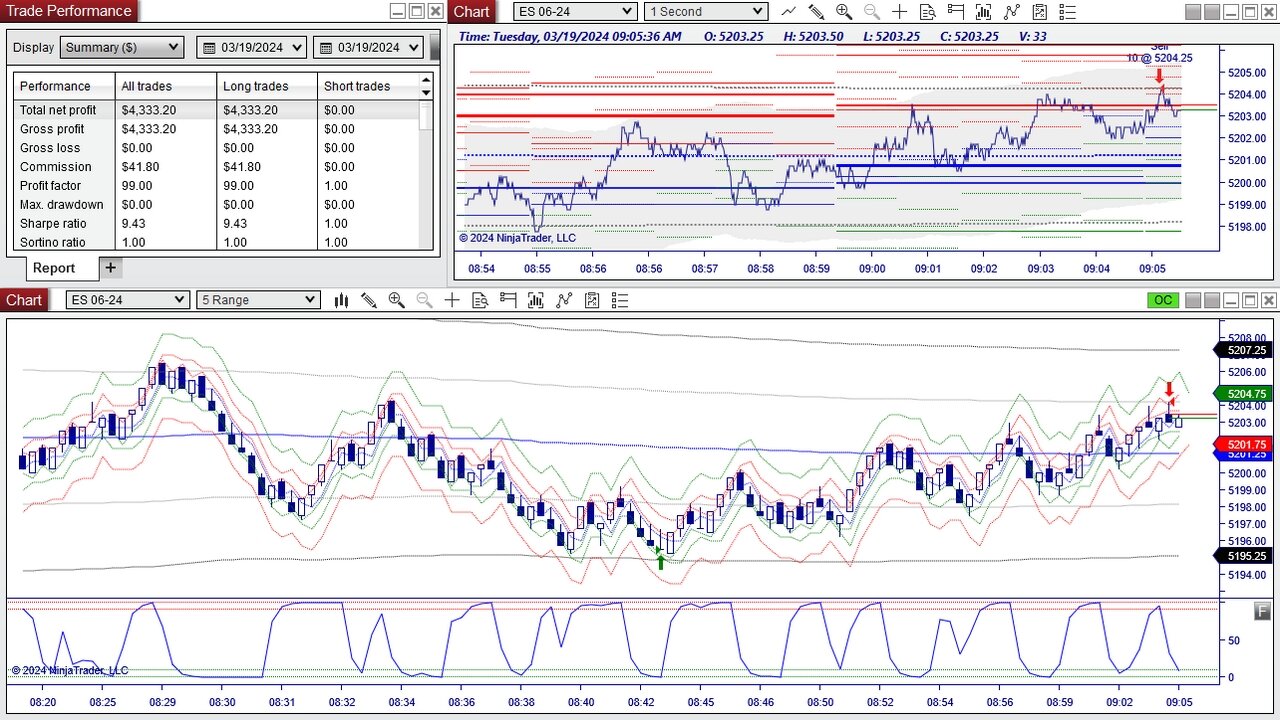The height and width of the screenshot is (720, 1280).
Task: Click the Sell 10 @ 5204.25 execution label
Action: click(1160, 53)
